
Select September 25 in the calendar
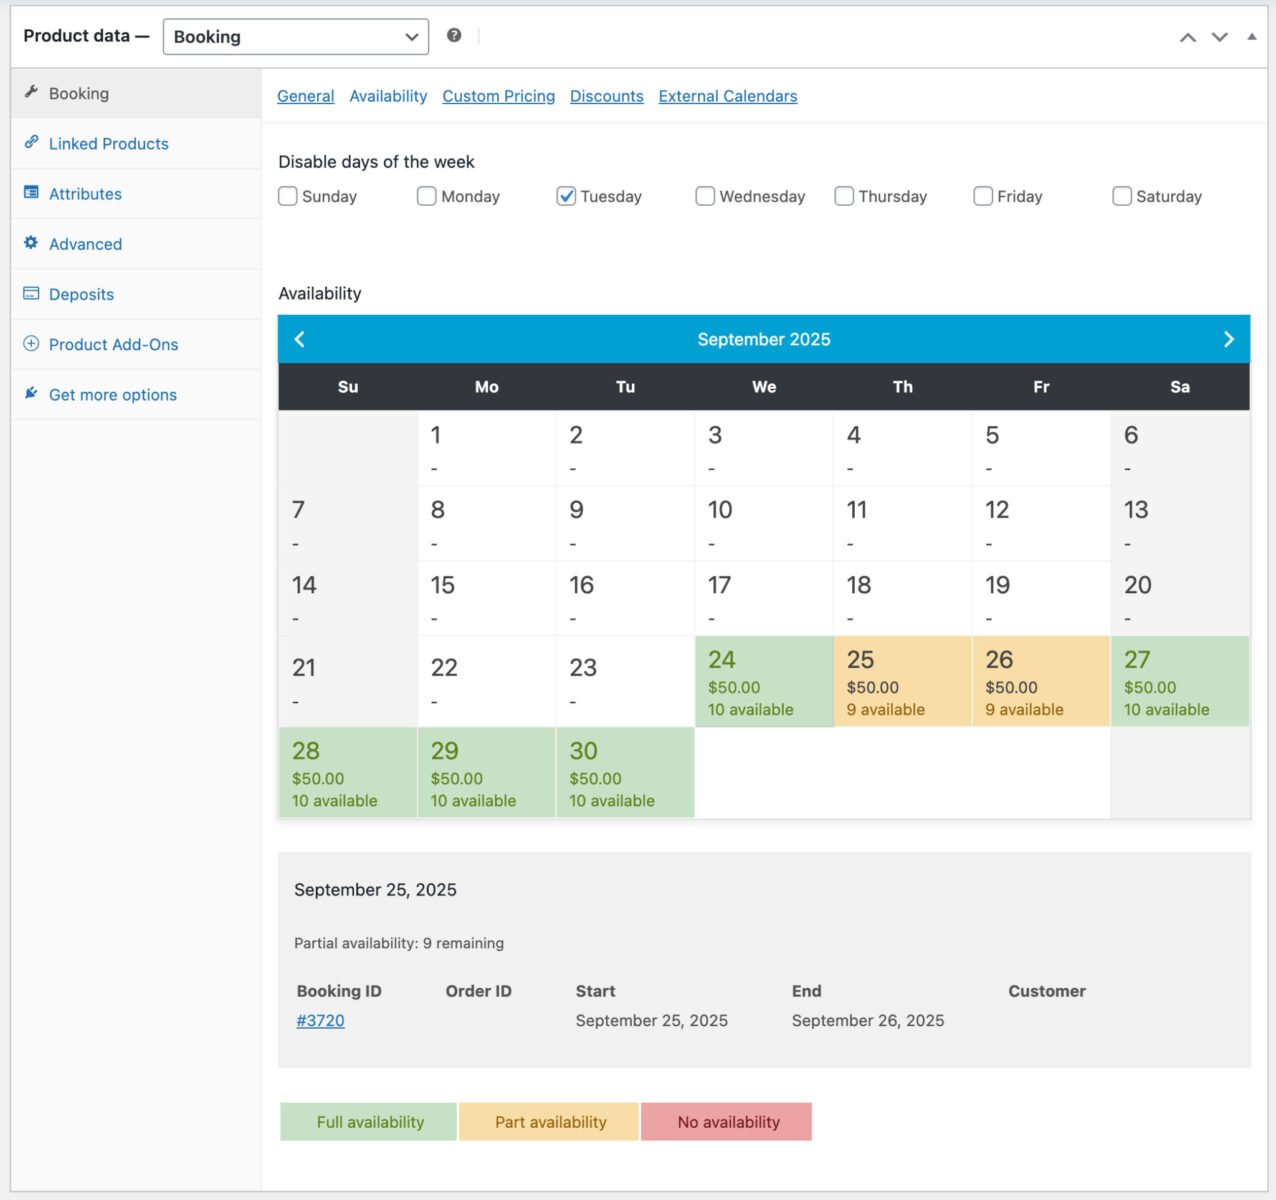point(903,681)
